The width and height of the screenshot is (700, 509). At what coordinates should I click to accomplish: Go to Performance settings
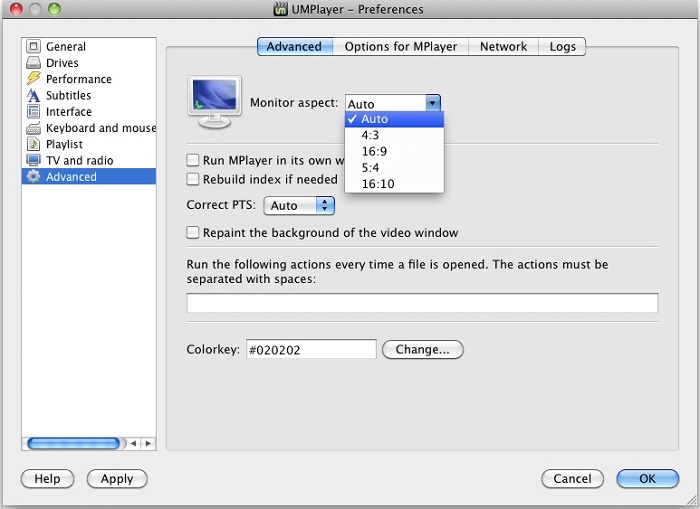(89, 79)
